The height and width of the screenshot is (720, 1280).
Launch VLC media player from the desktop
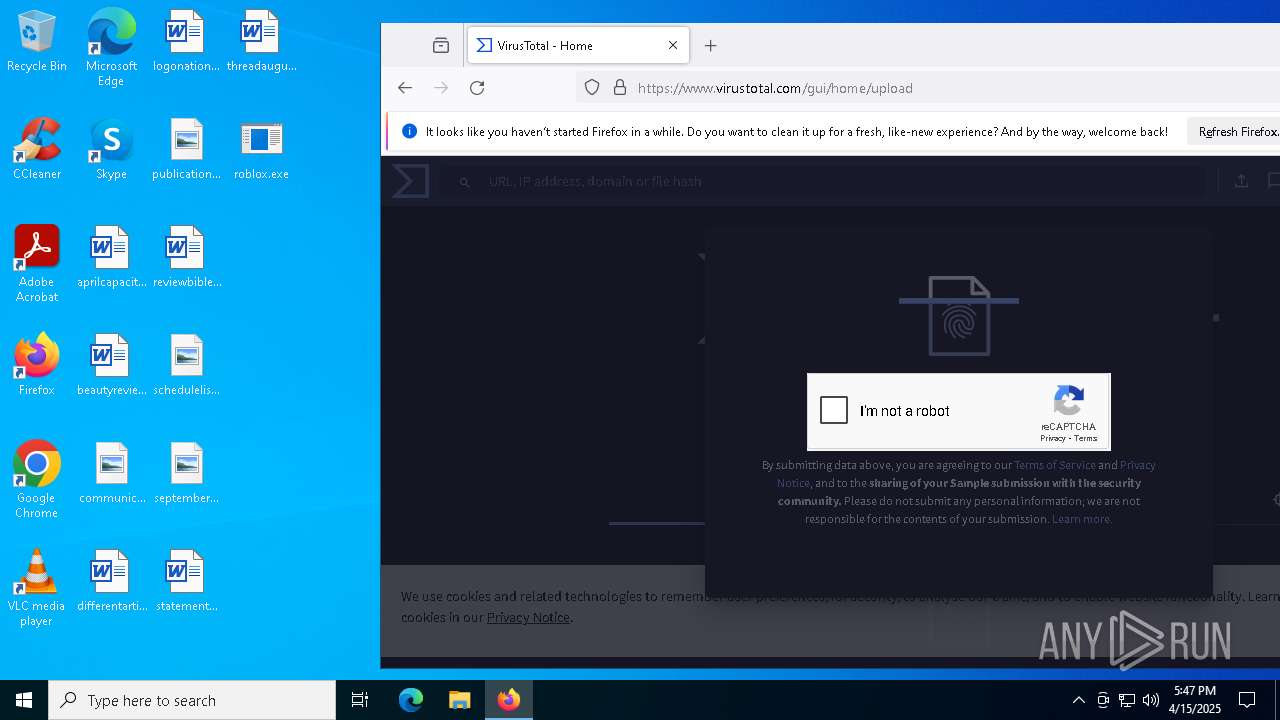point(37,588)
